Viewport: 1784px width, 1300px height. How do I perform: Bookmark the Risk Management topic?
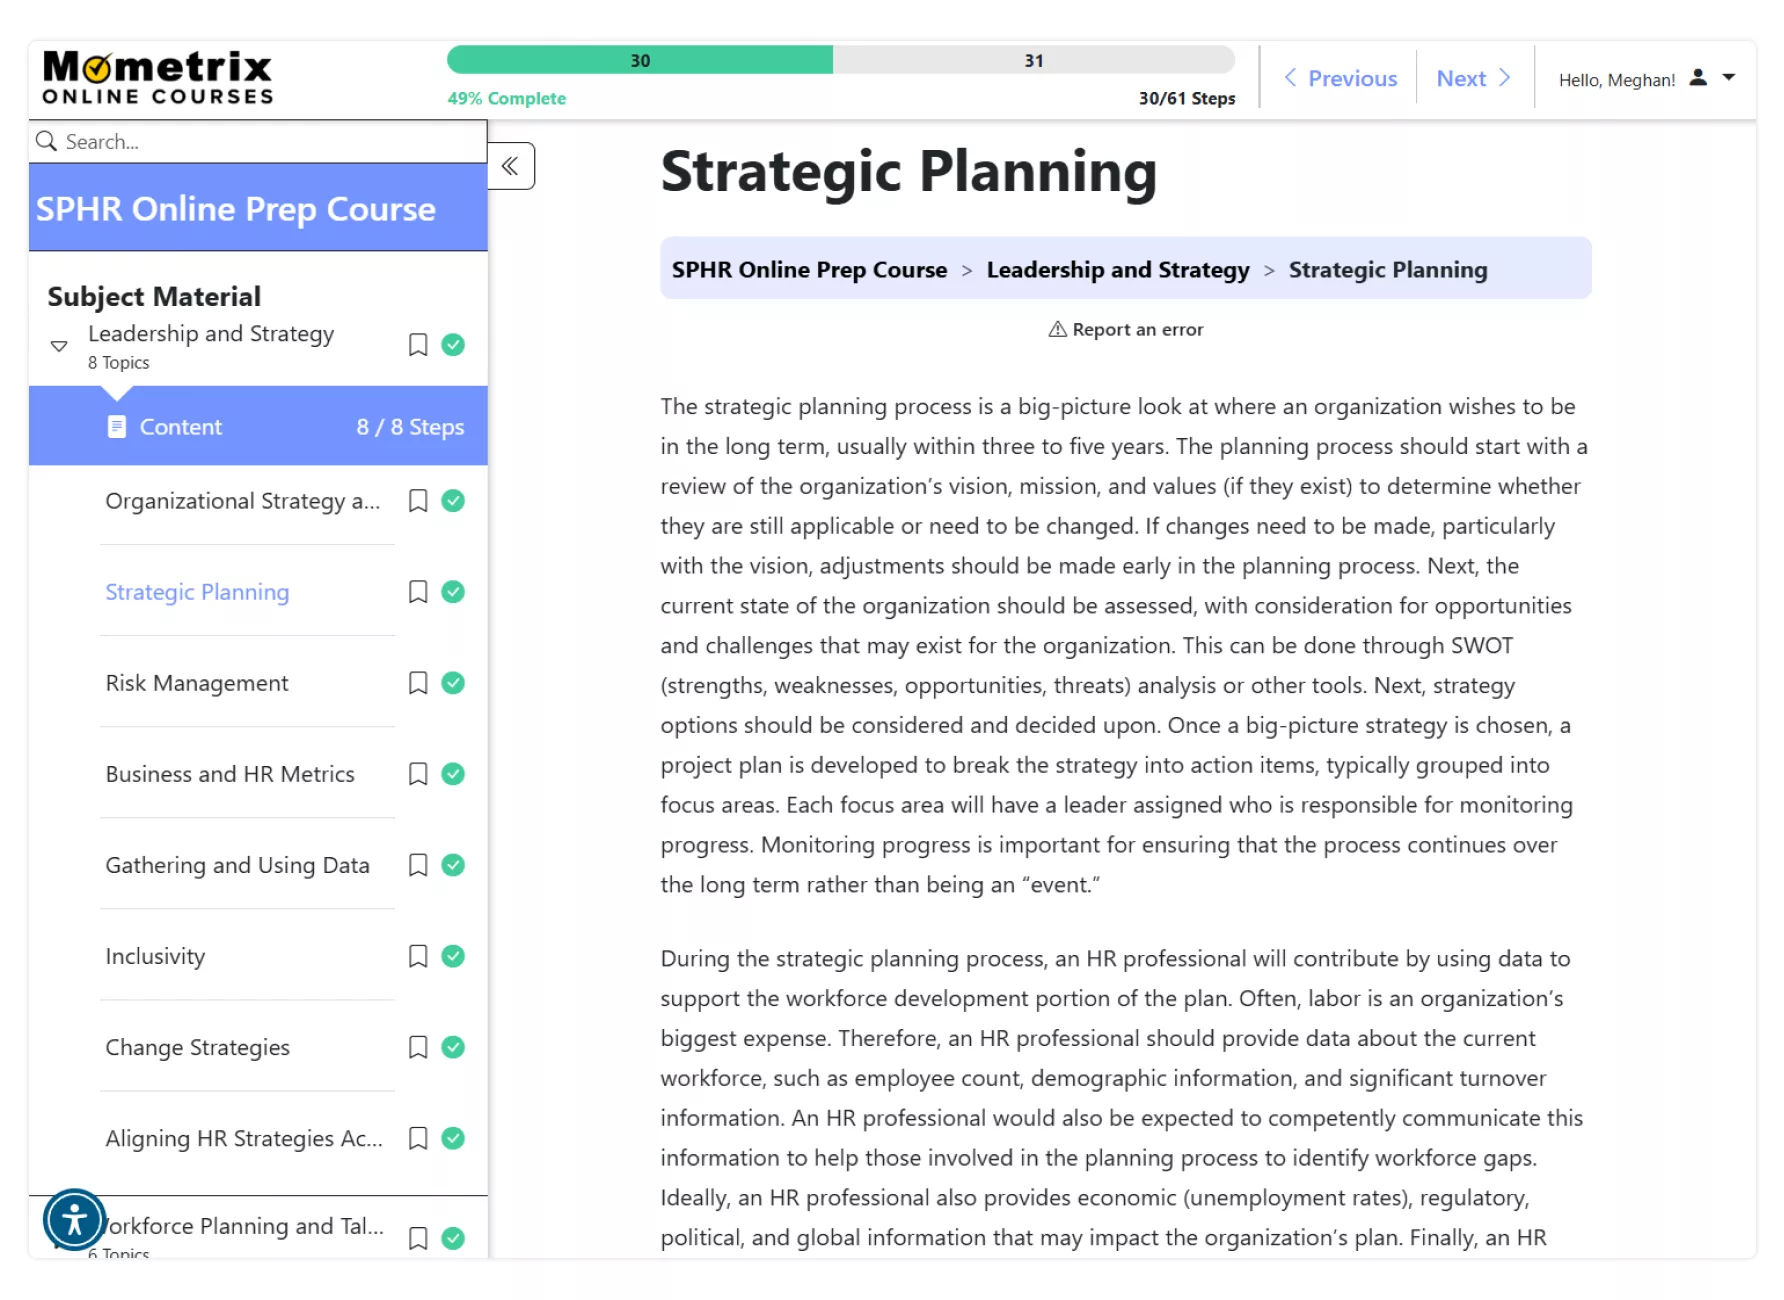[418, 683]
